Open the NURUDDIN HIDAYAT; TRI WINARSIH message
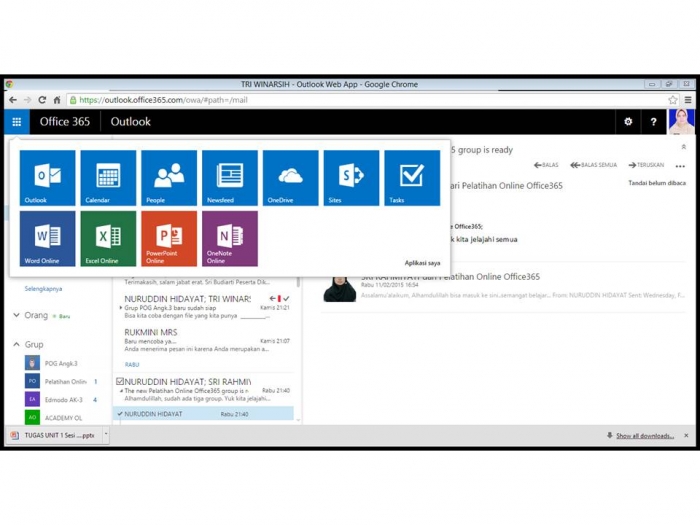This screenshot has height=525, width=700. pos(204,307)
